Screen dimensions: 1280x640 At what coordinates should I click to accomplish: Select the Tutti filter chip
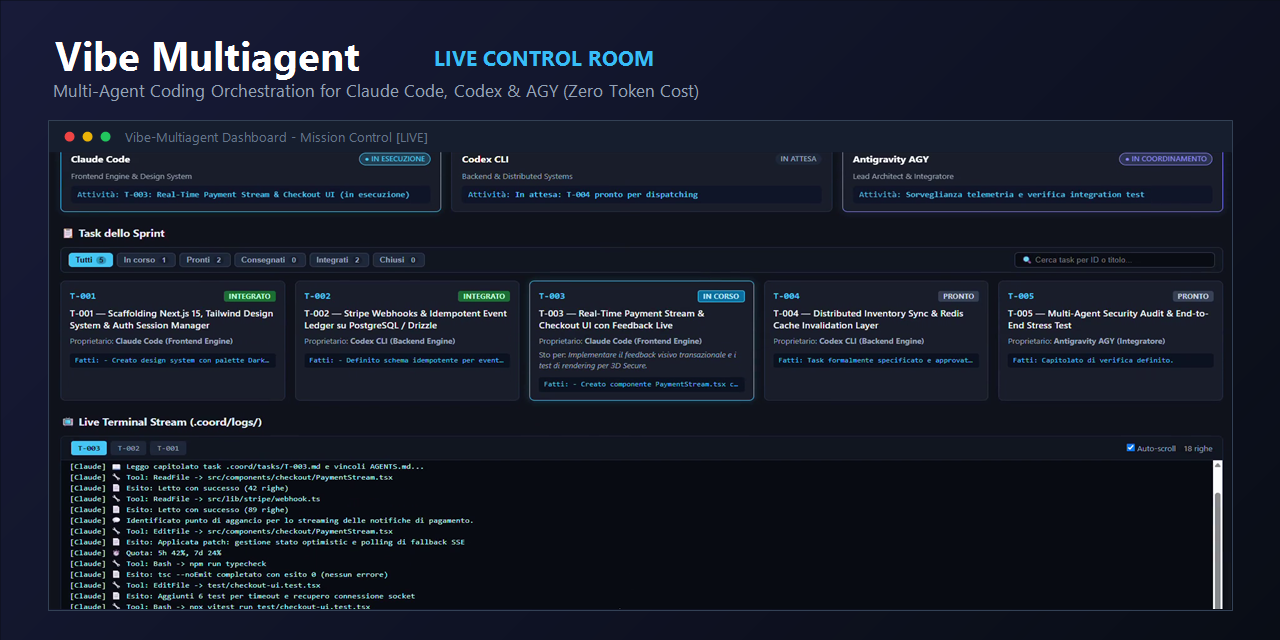91,260
